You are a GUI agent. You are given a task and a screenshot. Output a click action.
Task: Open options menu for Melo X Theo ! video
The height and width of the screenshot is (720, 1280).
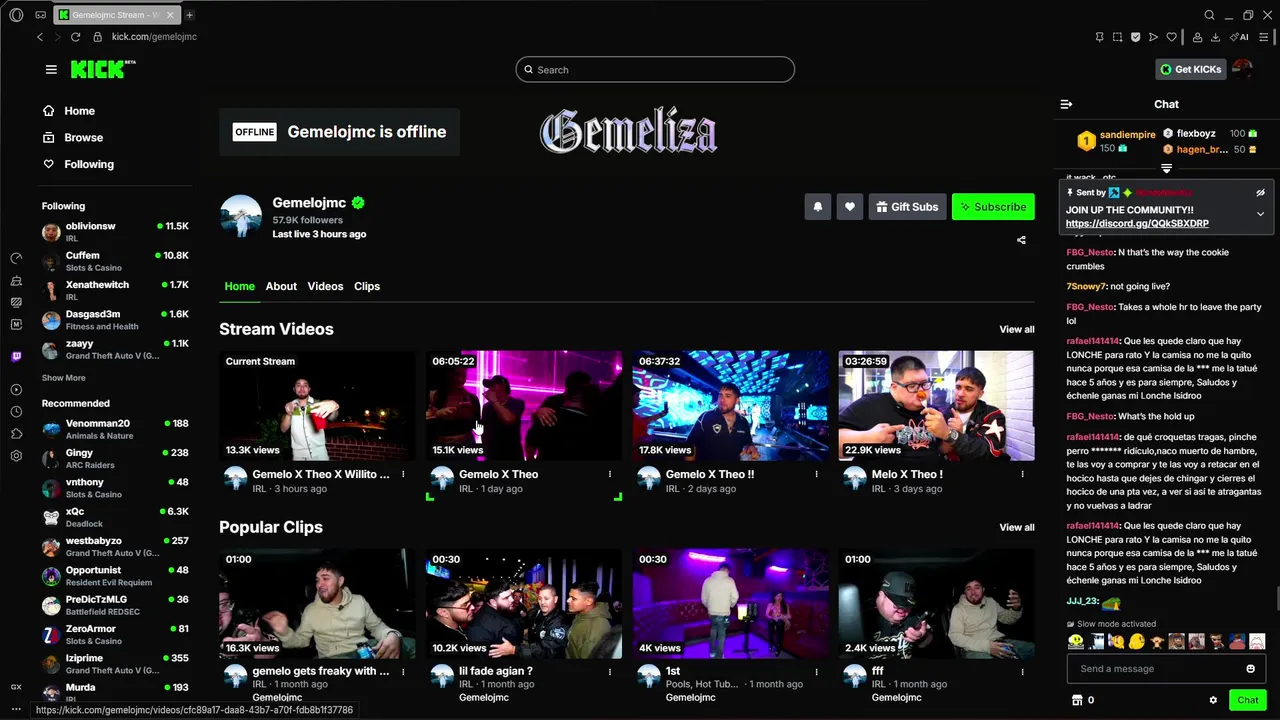tap(1022, 475)
